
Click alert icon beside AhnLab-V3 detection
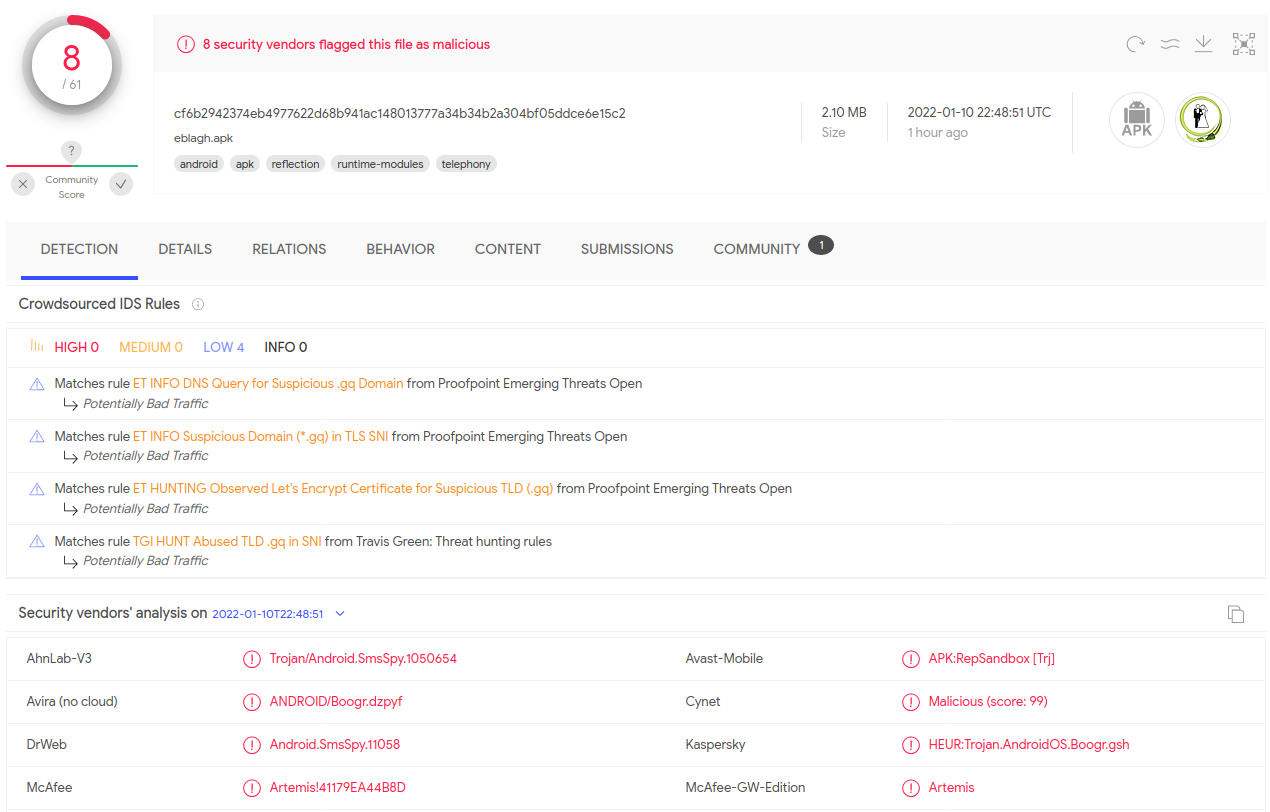coord(252,659)
